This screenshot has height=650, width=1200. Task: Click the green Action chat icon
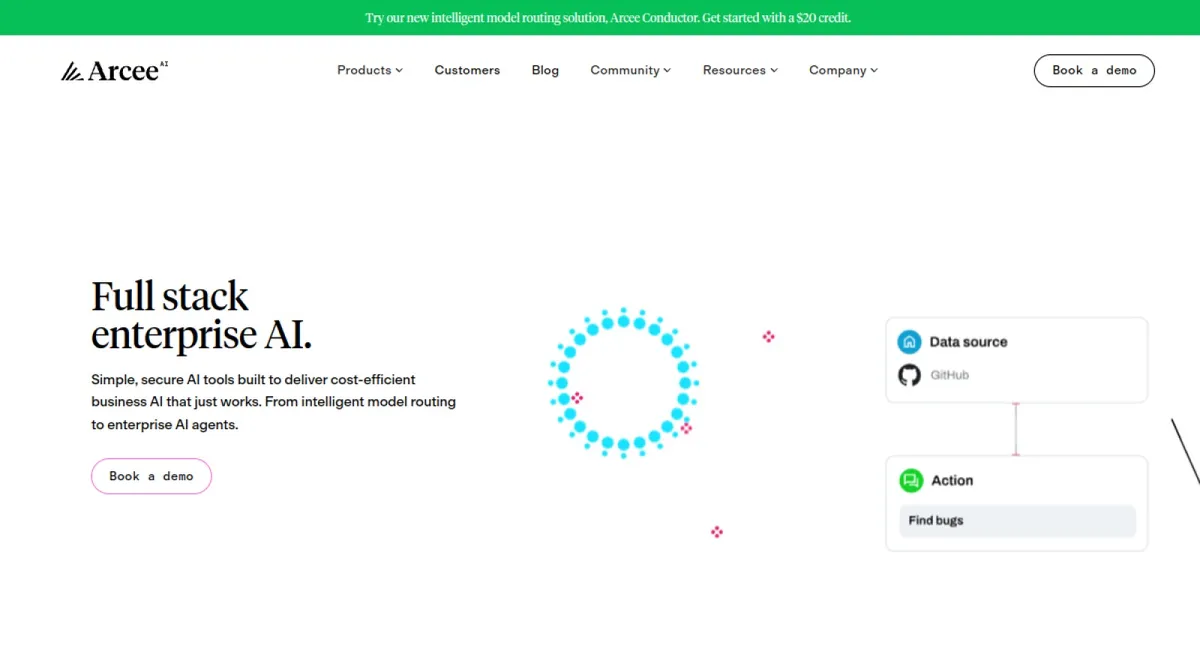(910, 480)
